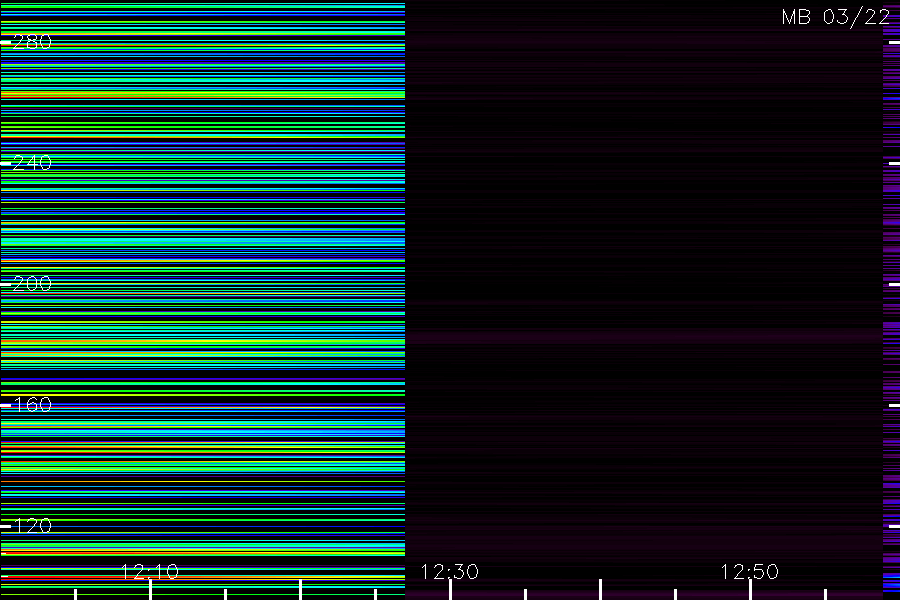Click the tall tick mark below 12:30
Viewport: 900px width, 600px height.
point(450,590)
